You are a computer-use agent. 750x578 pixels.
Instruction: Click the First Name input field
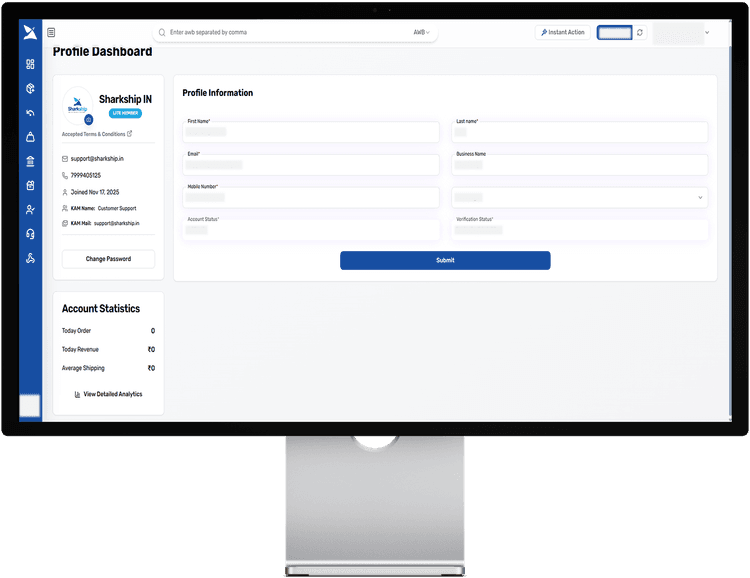311,132
